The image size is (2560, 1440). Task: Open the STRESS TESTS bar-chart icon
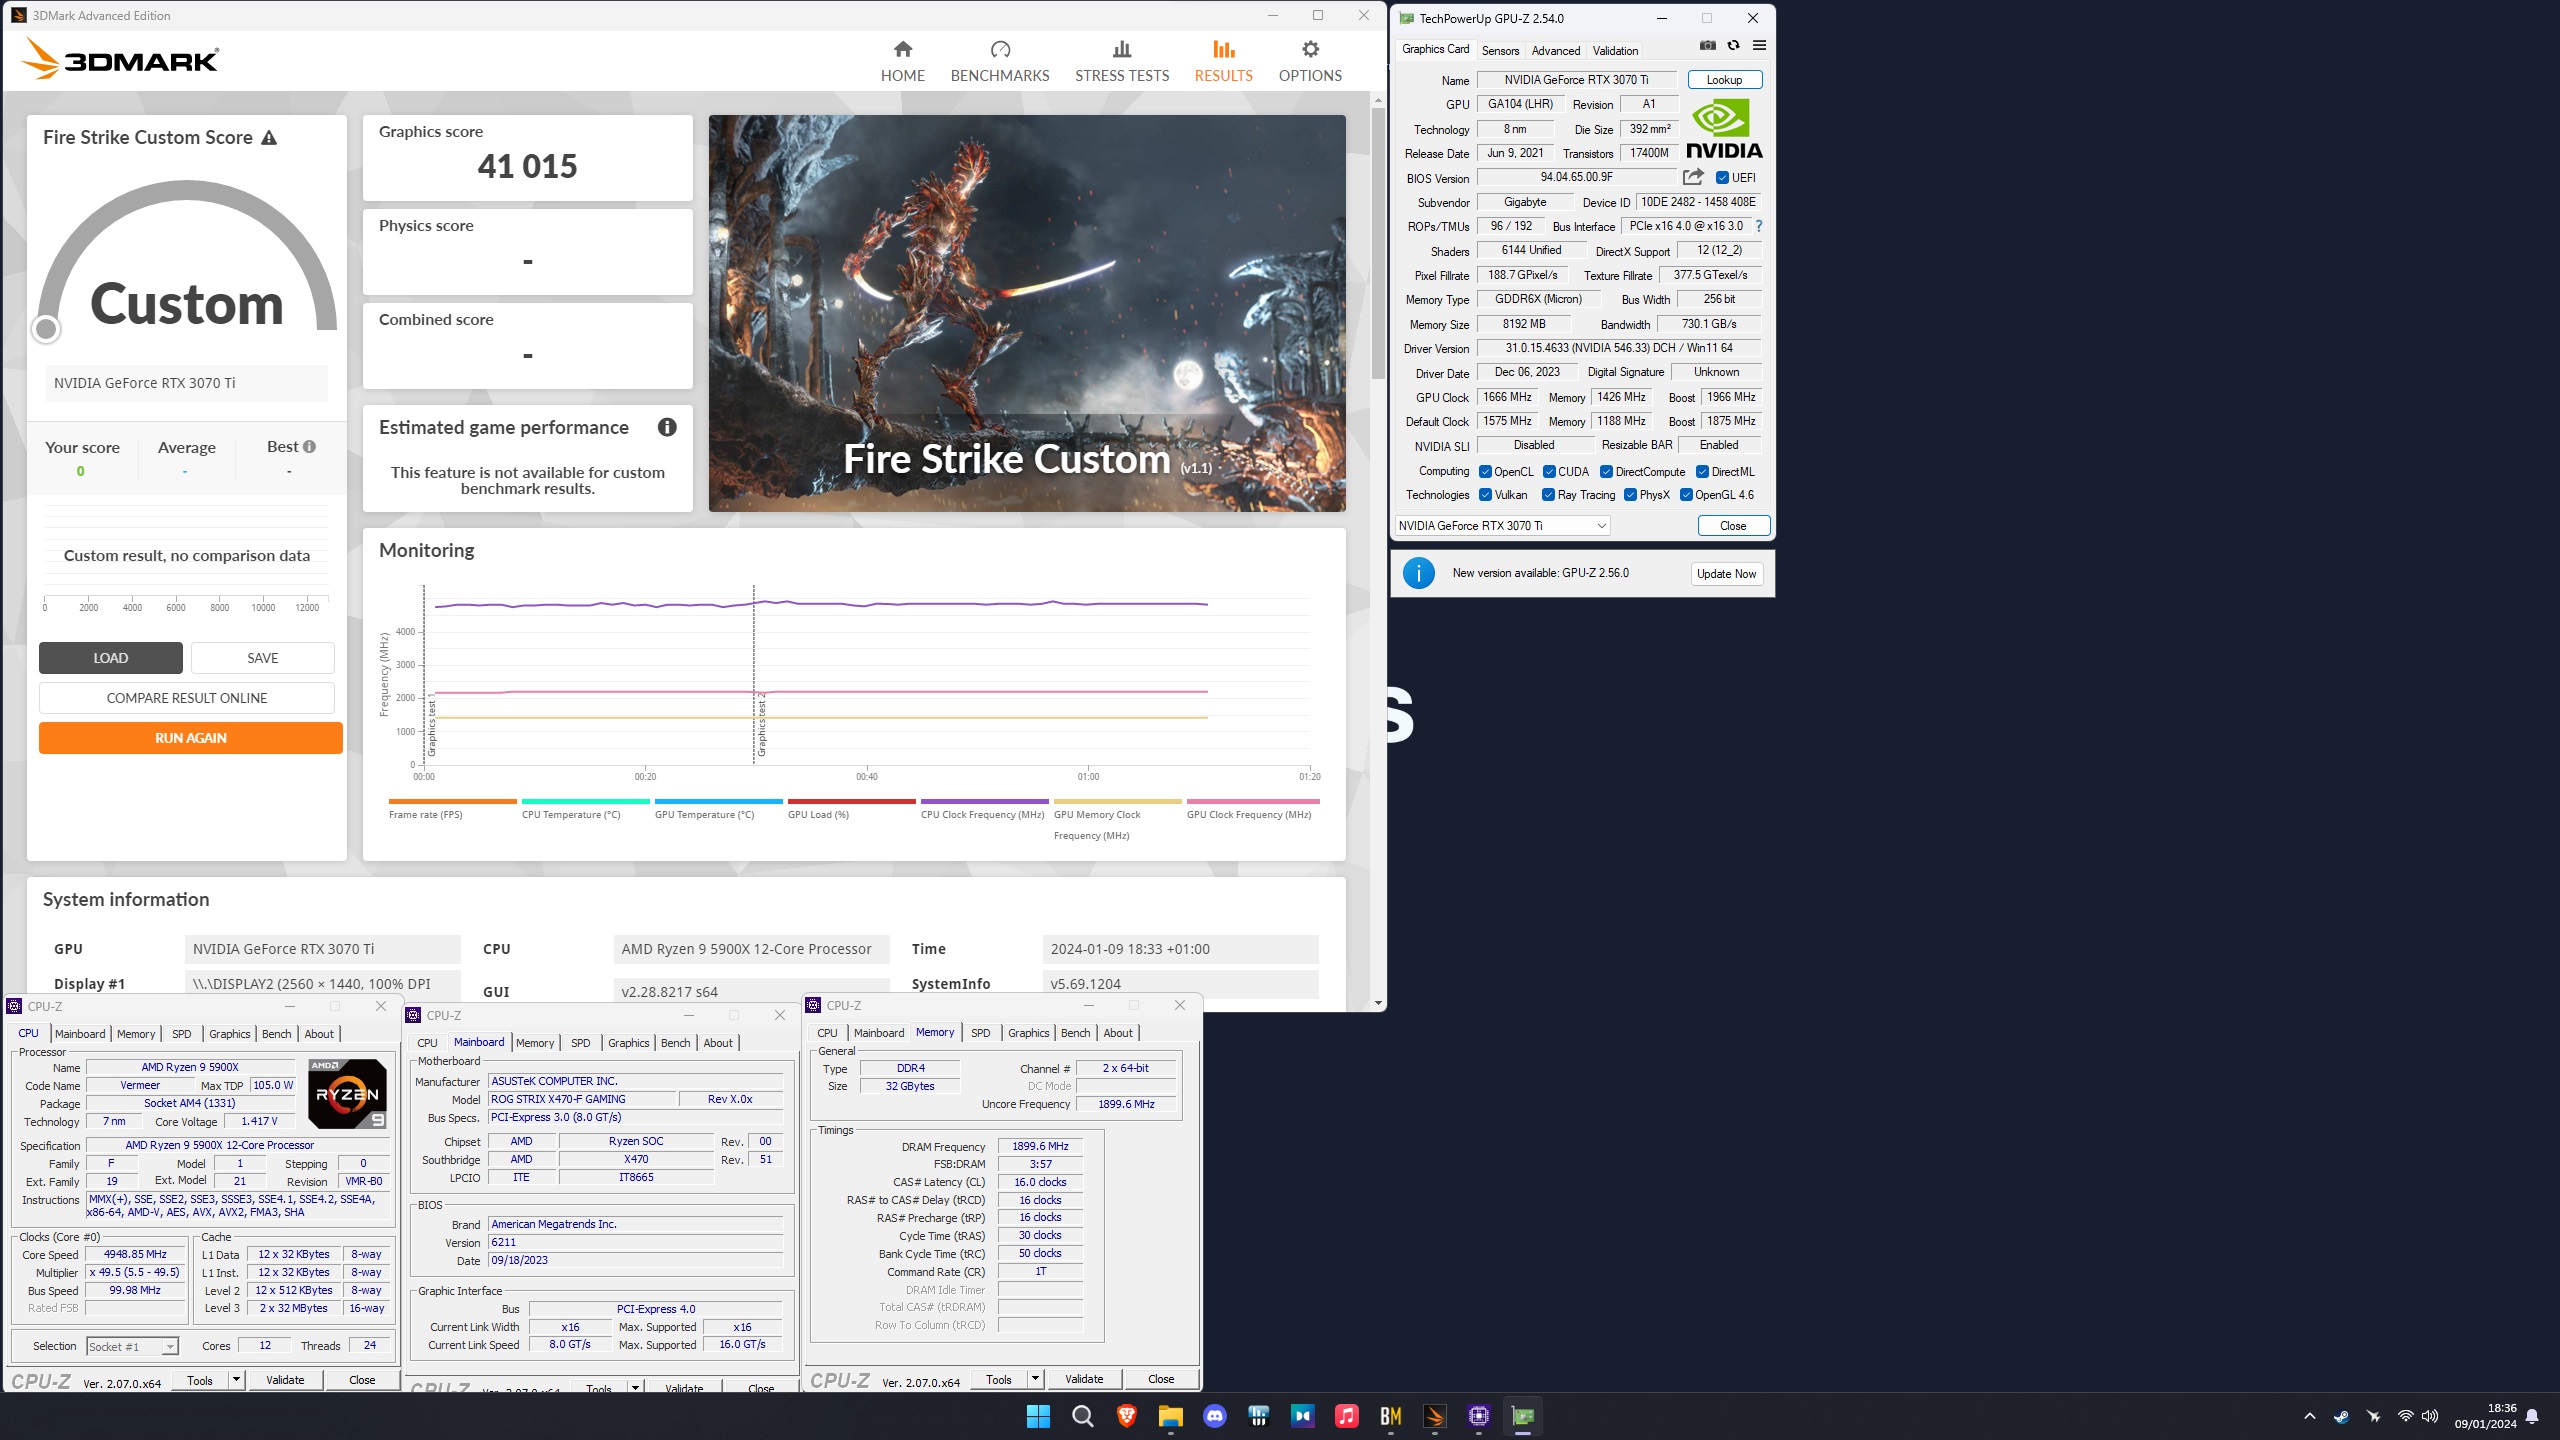coord(1122,49)
